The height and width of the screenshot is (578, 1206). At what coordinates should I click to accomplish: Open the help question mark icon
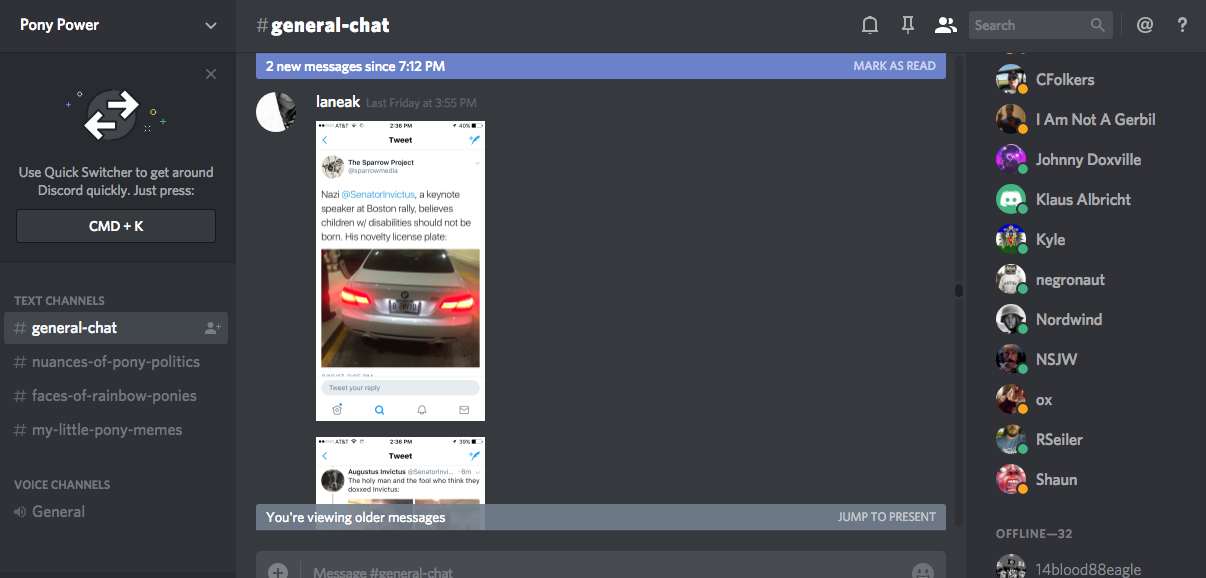1182,25
